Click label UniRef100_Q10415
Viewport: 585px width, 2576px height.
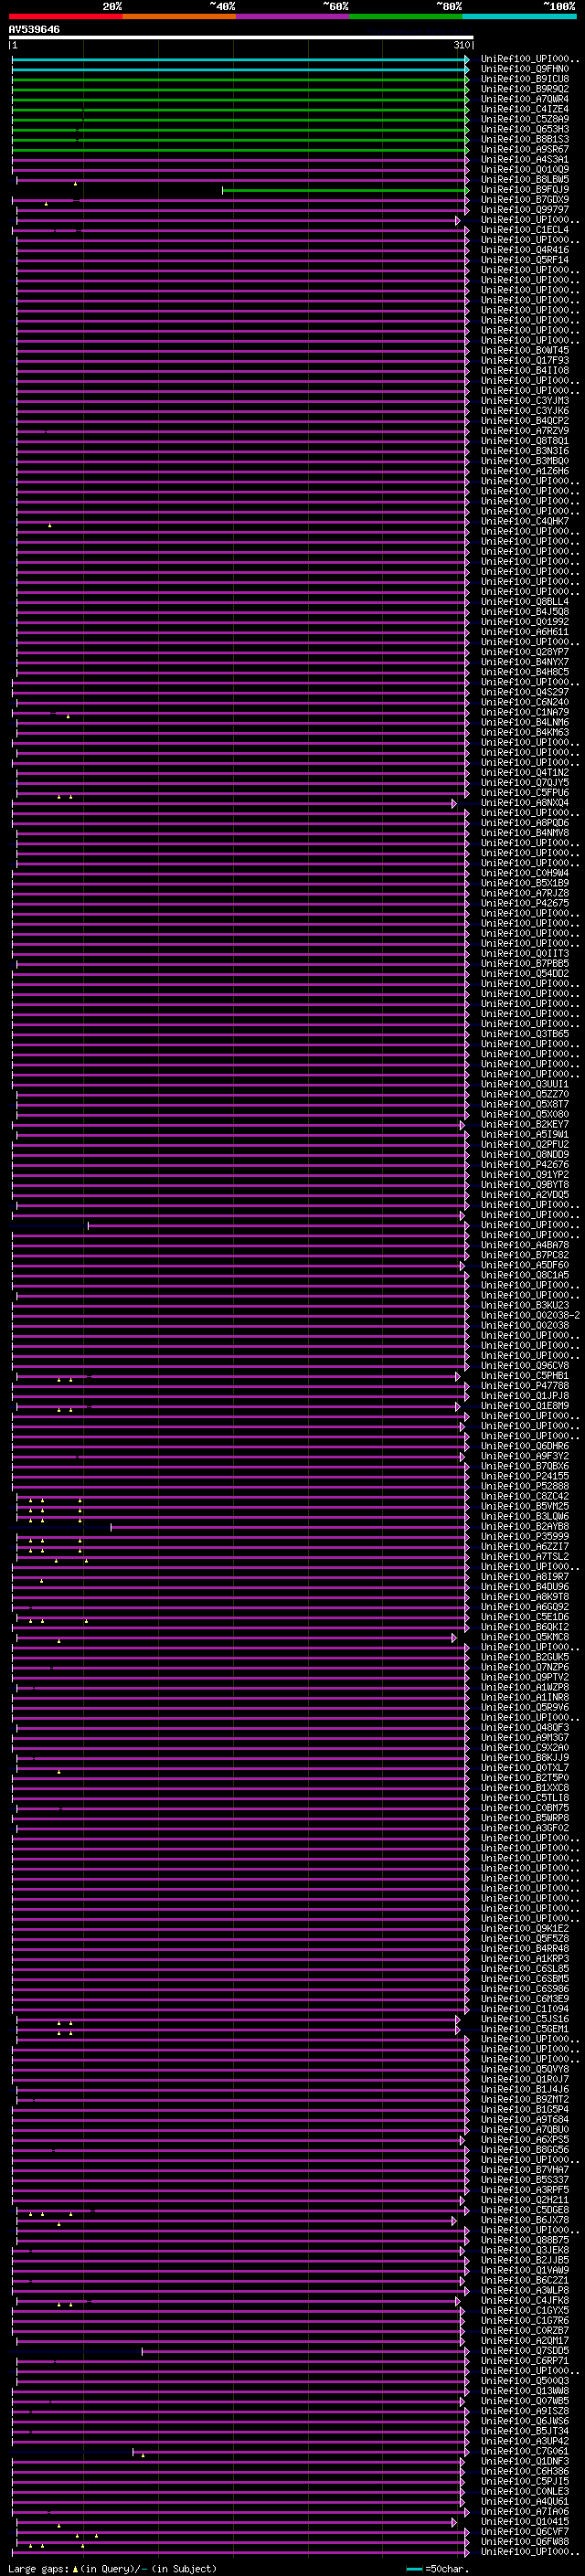click(525, 2521)
